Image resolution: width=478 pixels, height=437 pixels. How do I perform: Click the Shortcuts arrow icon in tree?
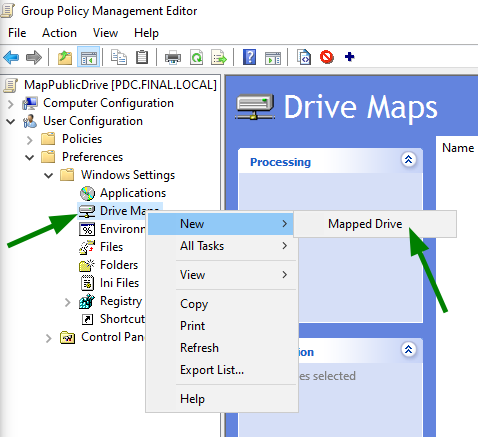(87, 319)
